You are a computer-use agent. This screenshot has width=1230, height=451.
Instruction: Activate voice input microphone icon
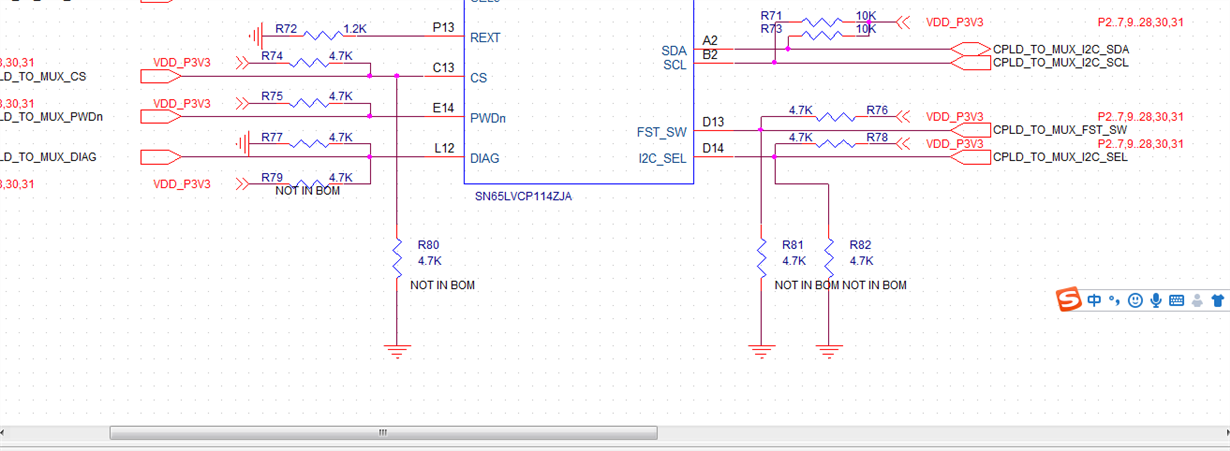click(x=1155, y=300)
